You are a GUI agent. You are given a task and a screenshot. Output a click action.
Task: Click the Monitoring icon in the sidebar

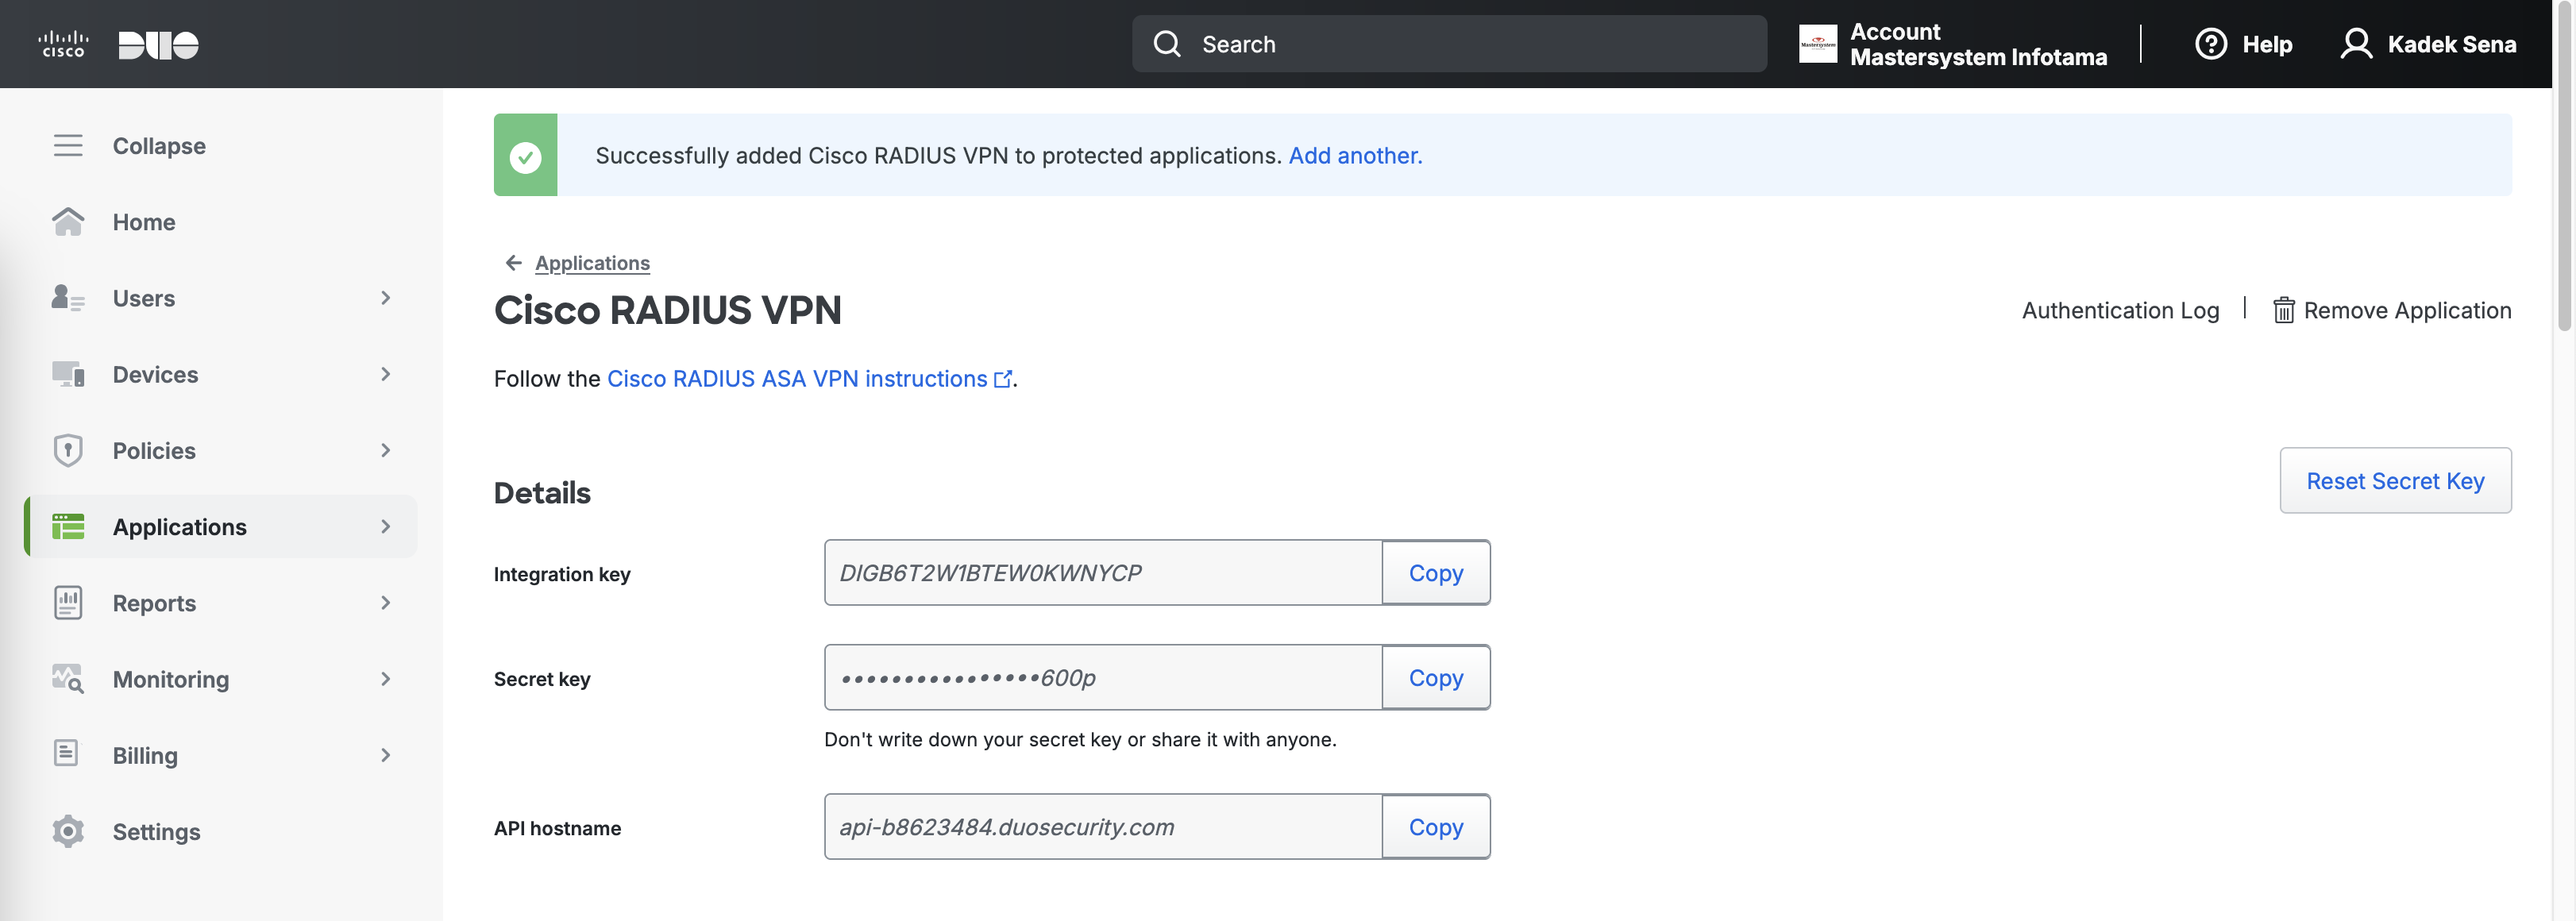[68, 679]
